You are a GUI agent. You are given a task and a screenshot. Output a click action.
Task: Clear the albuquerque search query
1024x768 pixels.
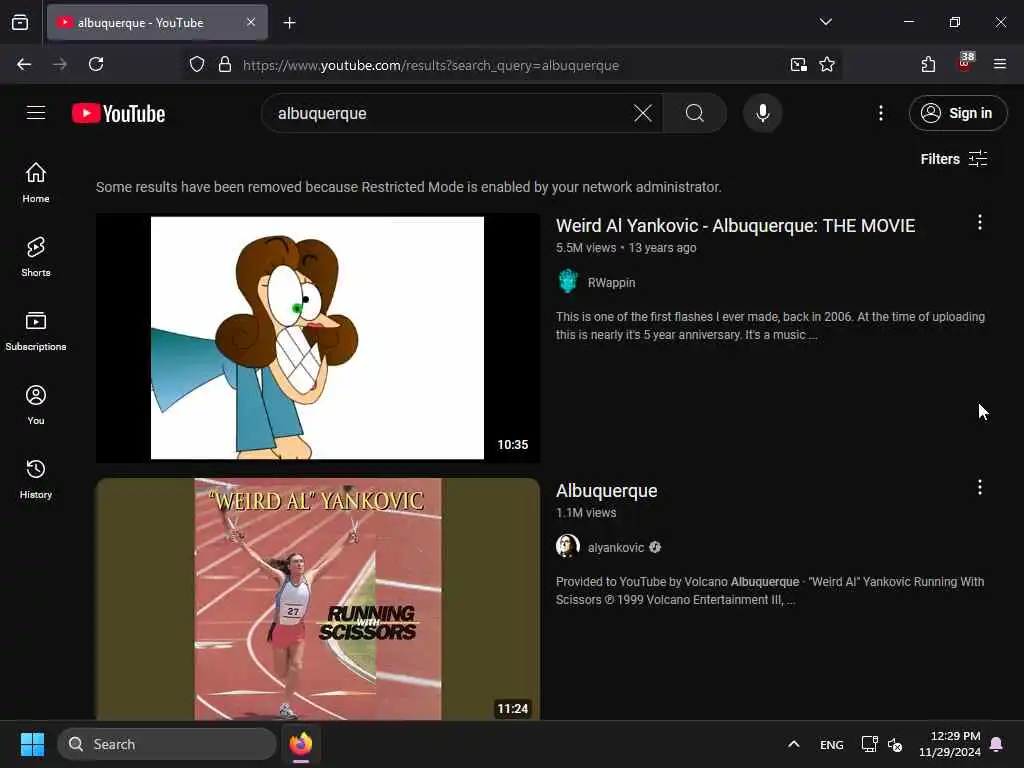point(643,113)
